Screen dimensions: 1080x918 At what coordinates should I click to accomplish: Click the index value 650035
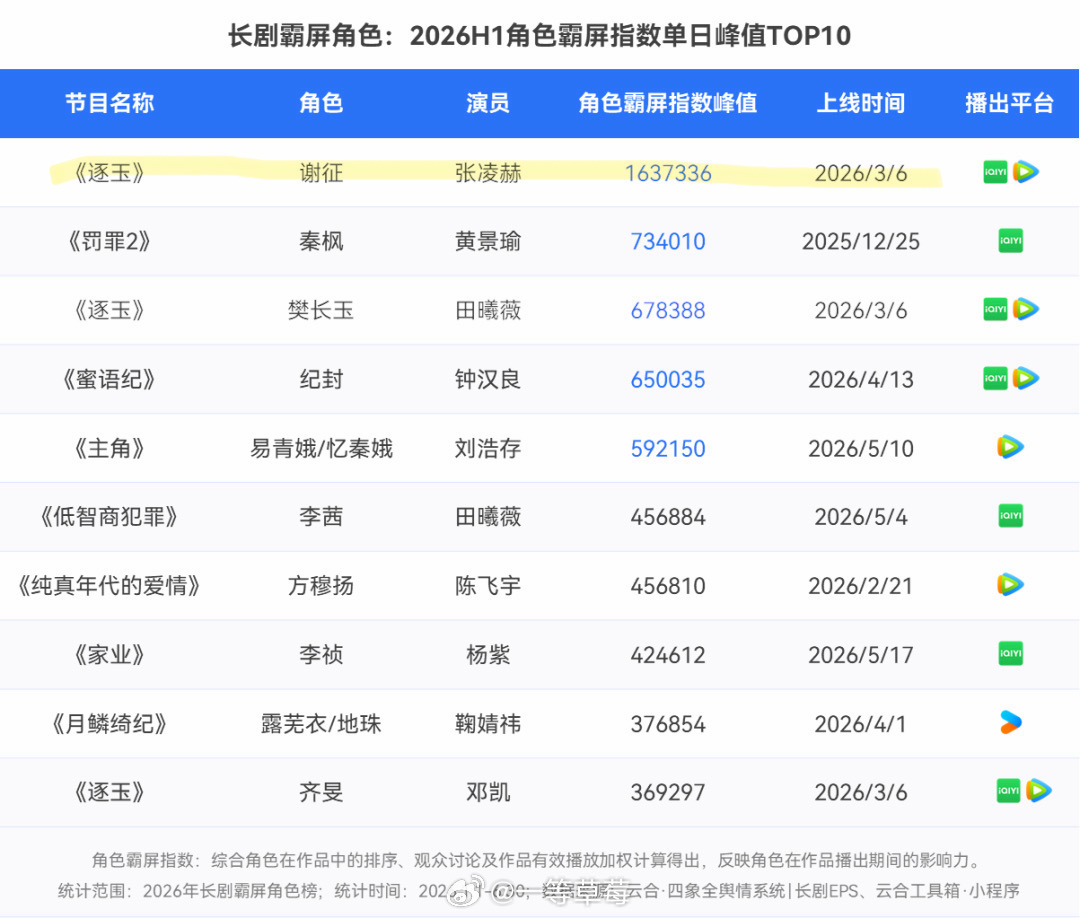[x=668, y=379]
